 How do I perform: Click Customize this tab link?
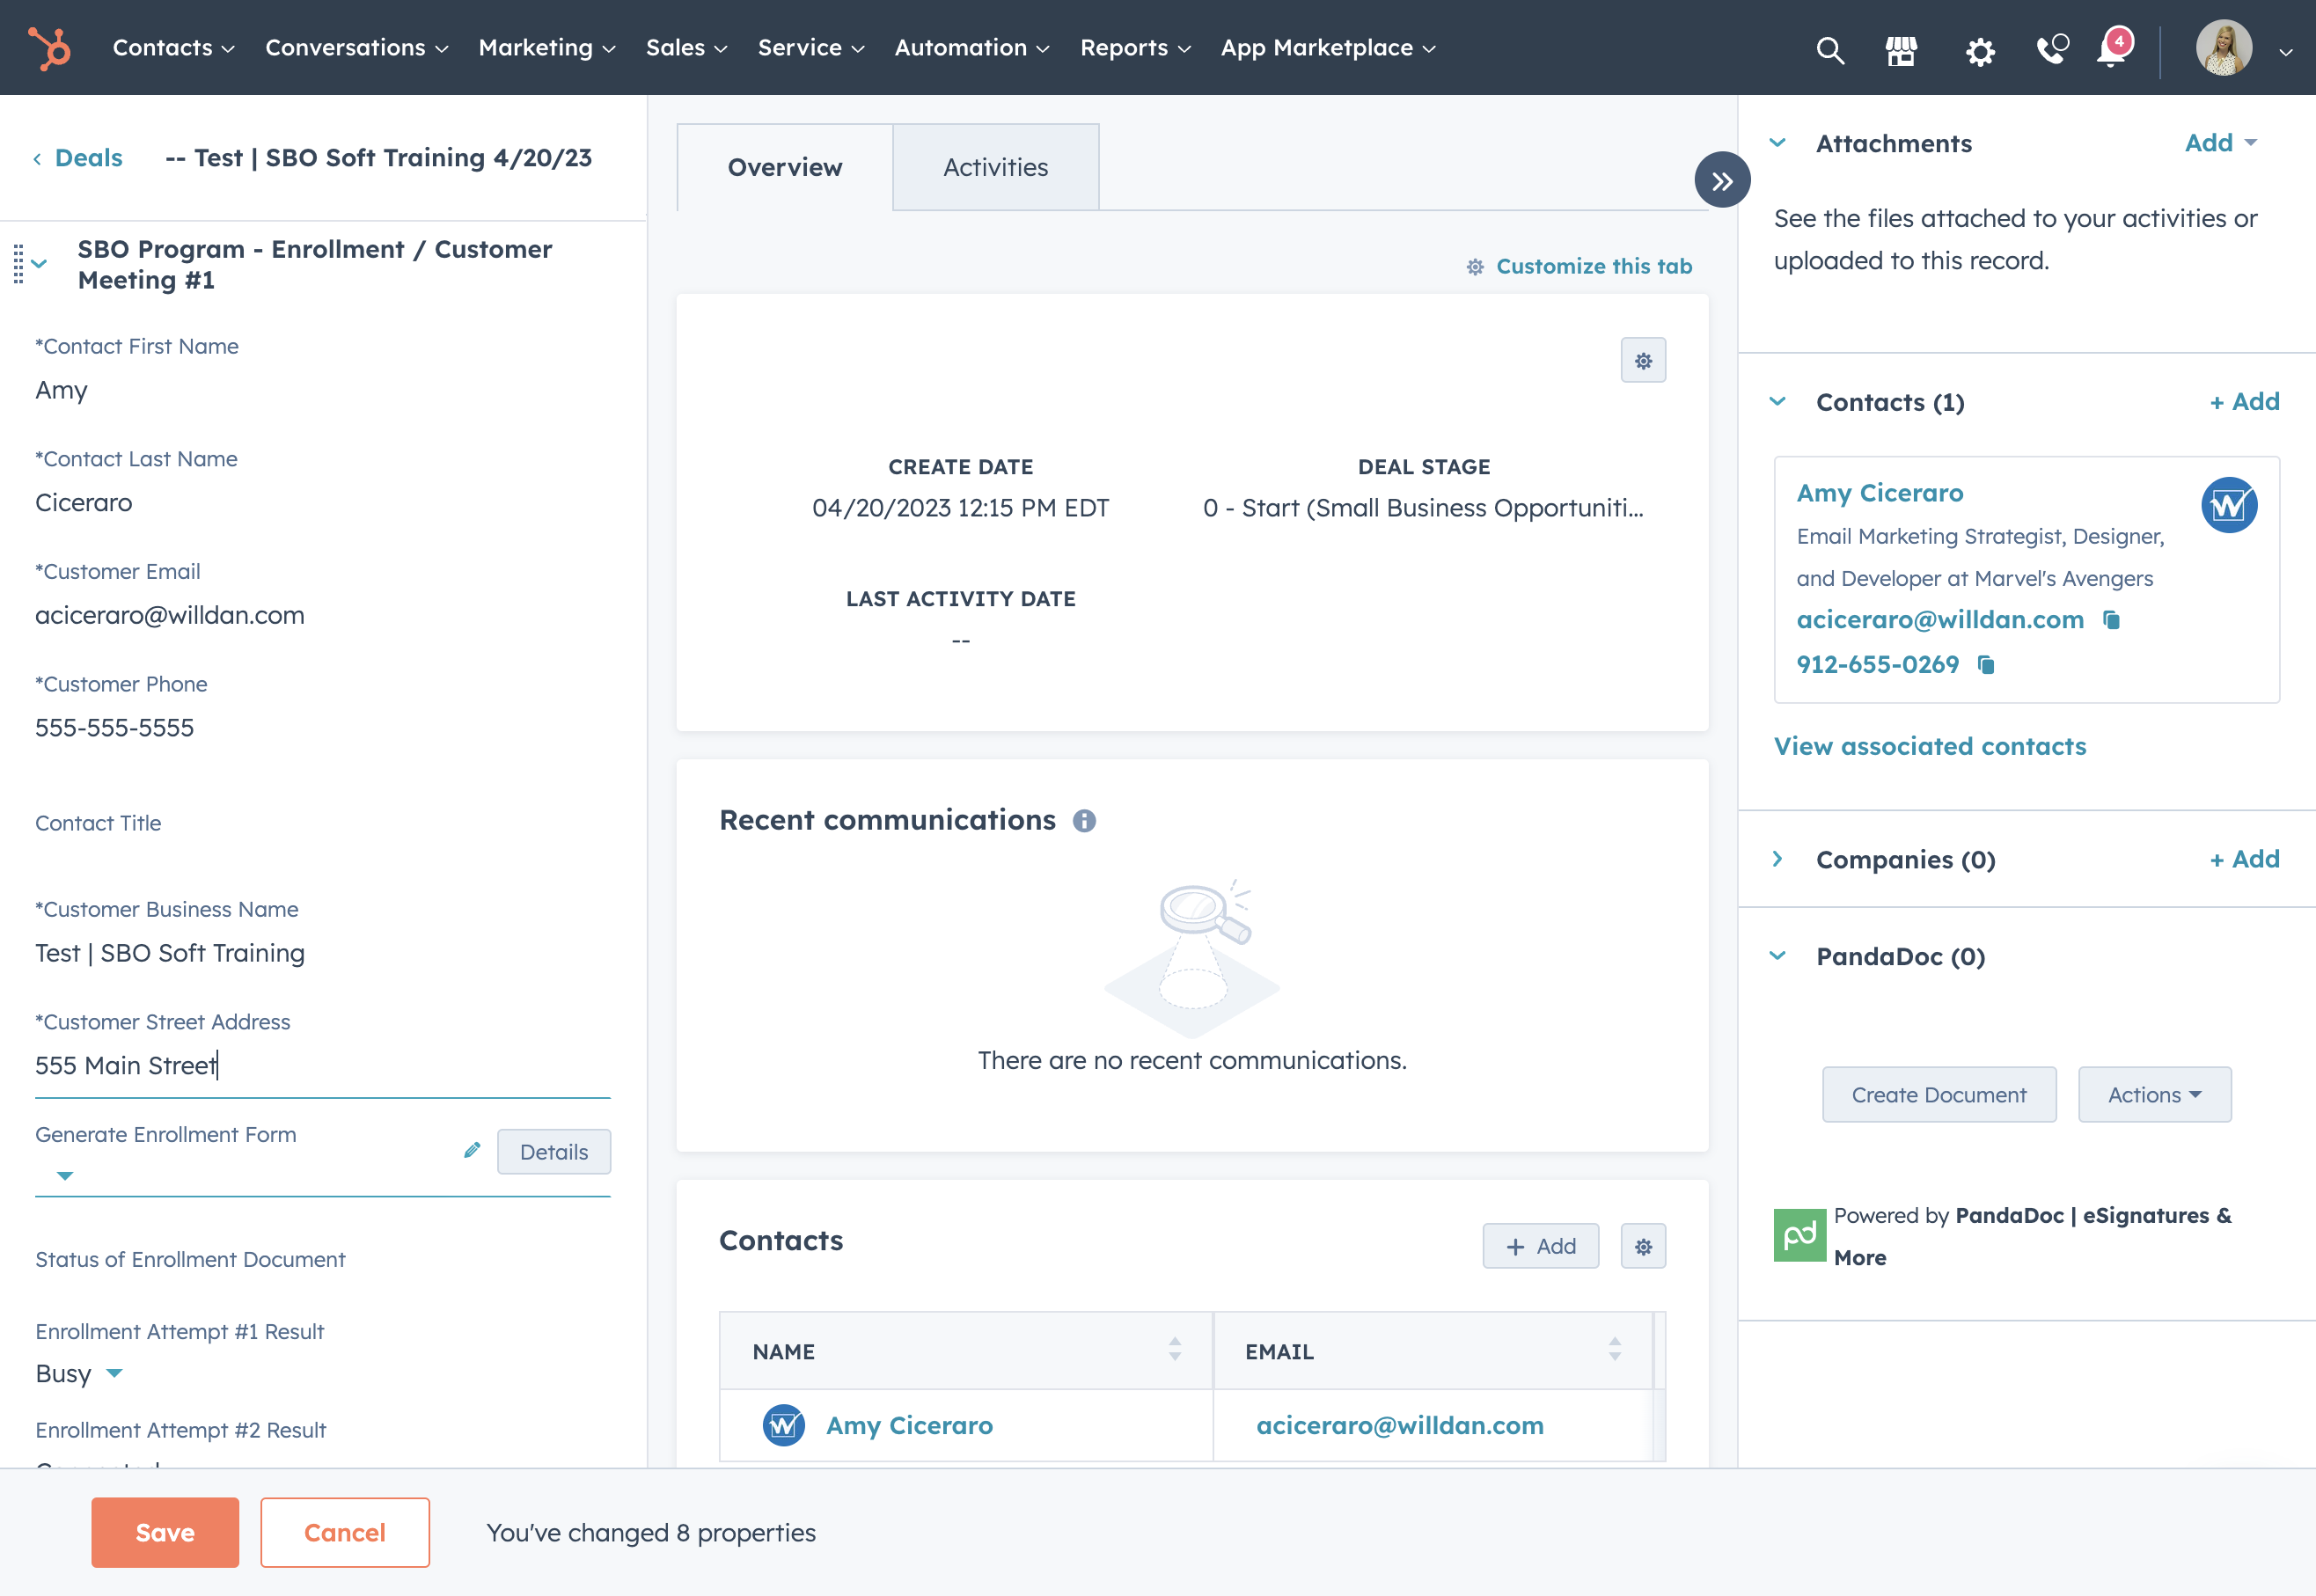(1579, 266)
